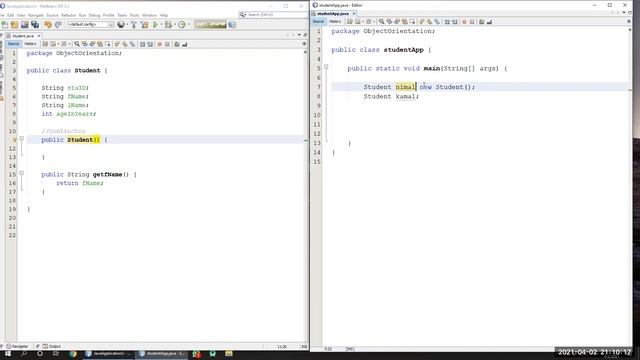Screen dimensions: 640x360
Task: Open the Team menu
Action: click(x=122, y=15)
